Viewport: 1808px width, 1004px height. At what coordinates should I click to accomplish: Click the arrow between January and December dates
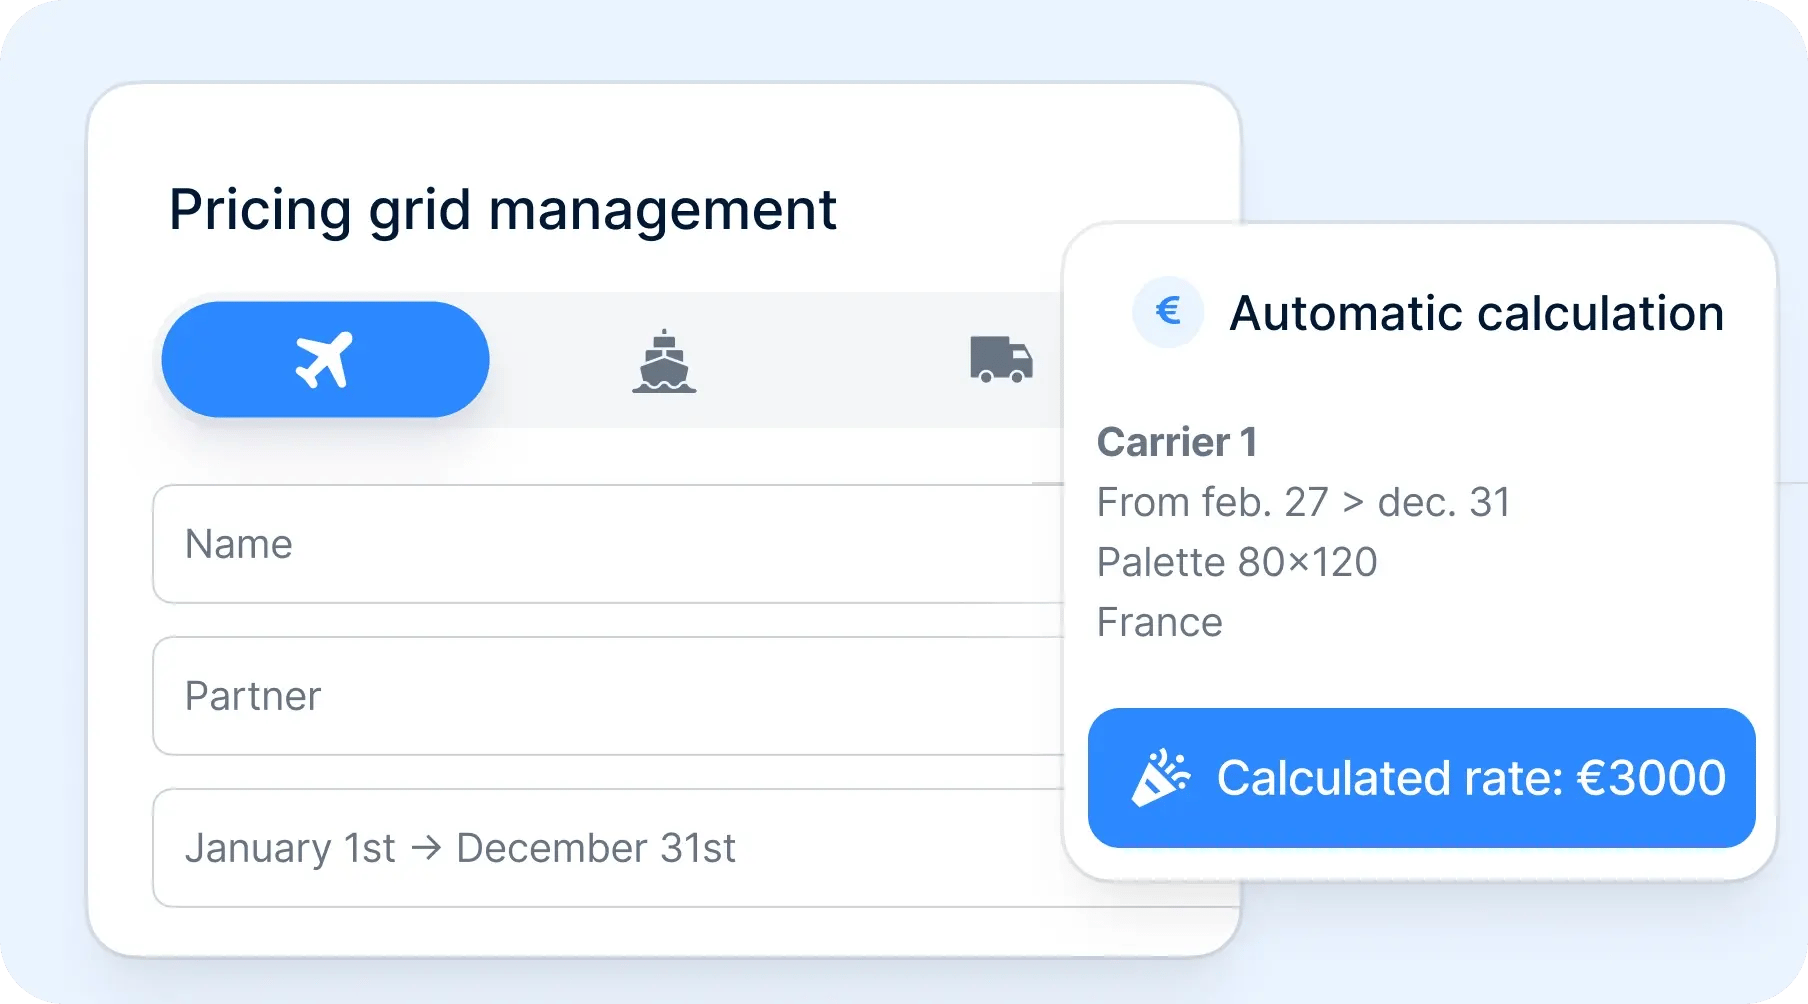click(x=426, y=848)
